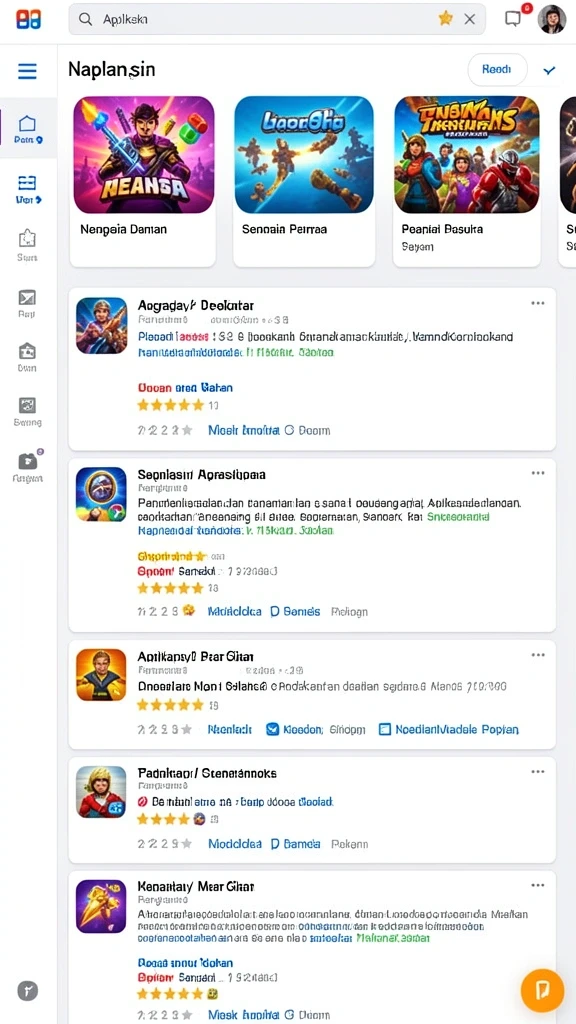Open three-dot menu for Seqnlasm Aprastipoaia
This screenshot has height=1024, width=576.
[x=537, y=473]
